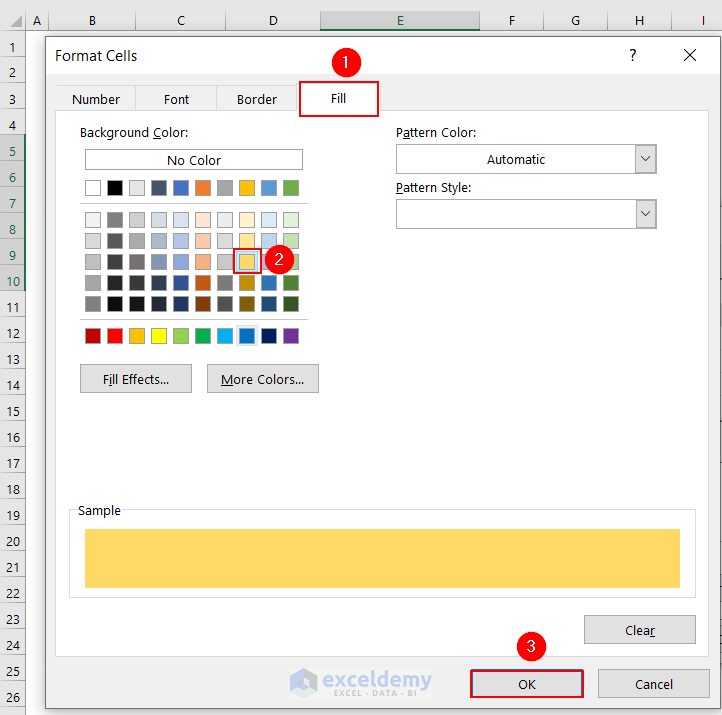Switch to the Number tab

96,99
